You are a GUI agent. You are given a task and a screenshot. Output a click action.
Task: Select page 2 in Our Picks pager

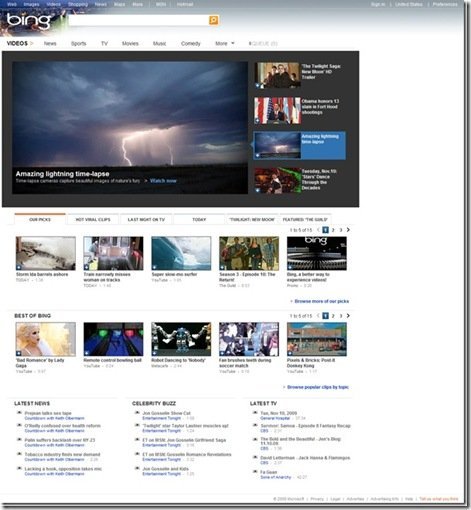[333, 230]
